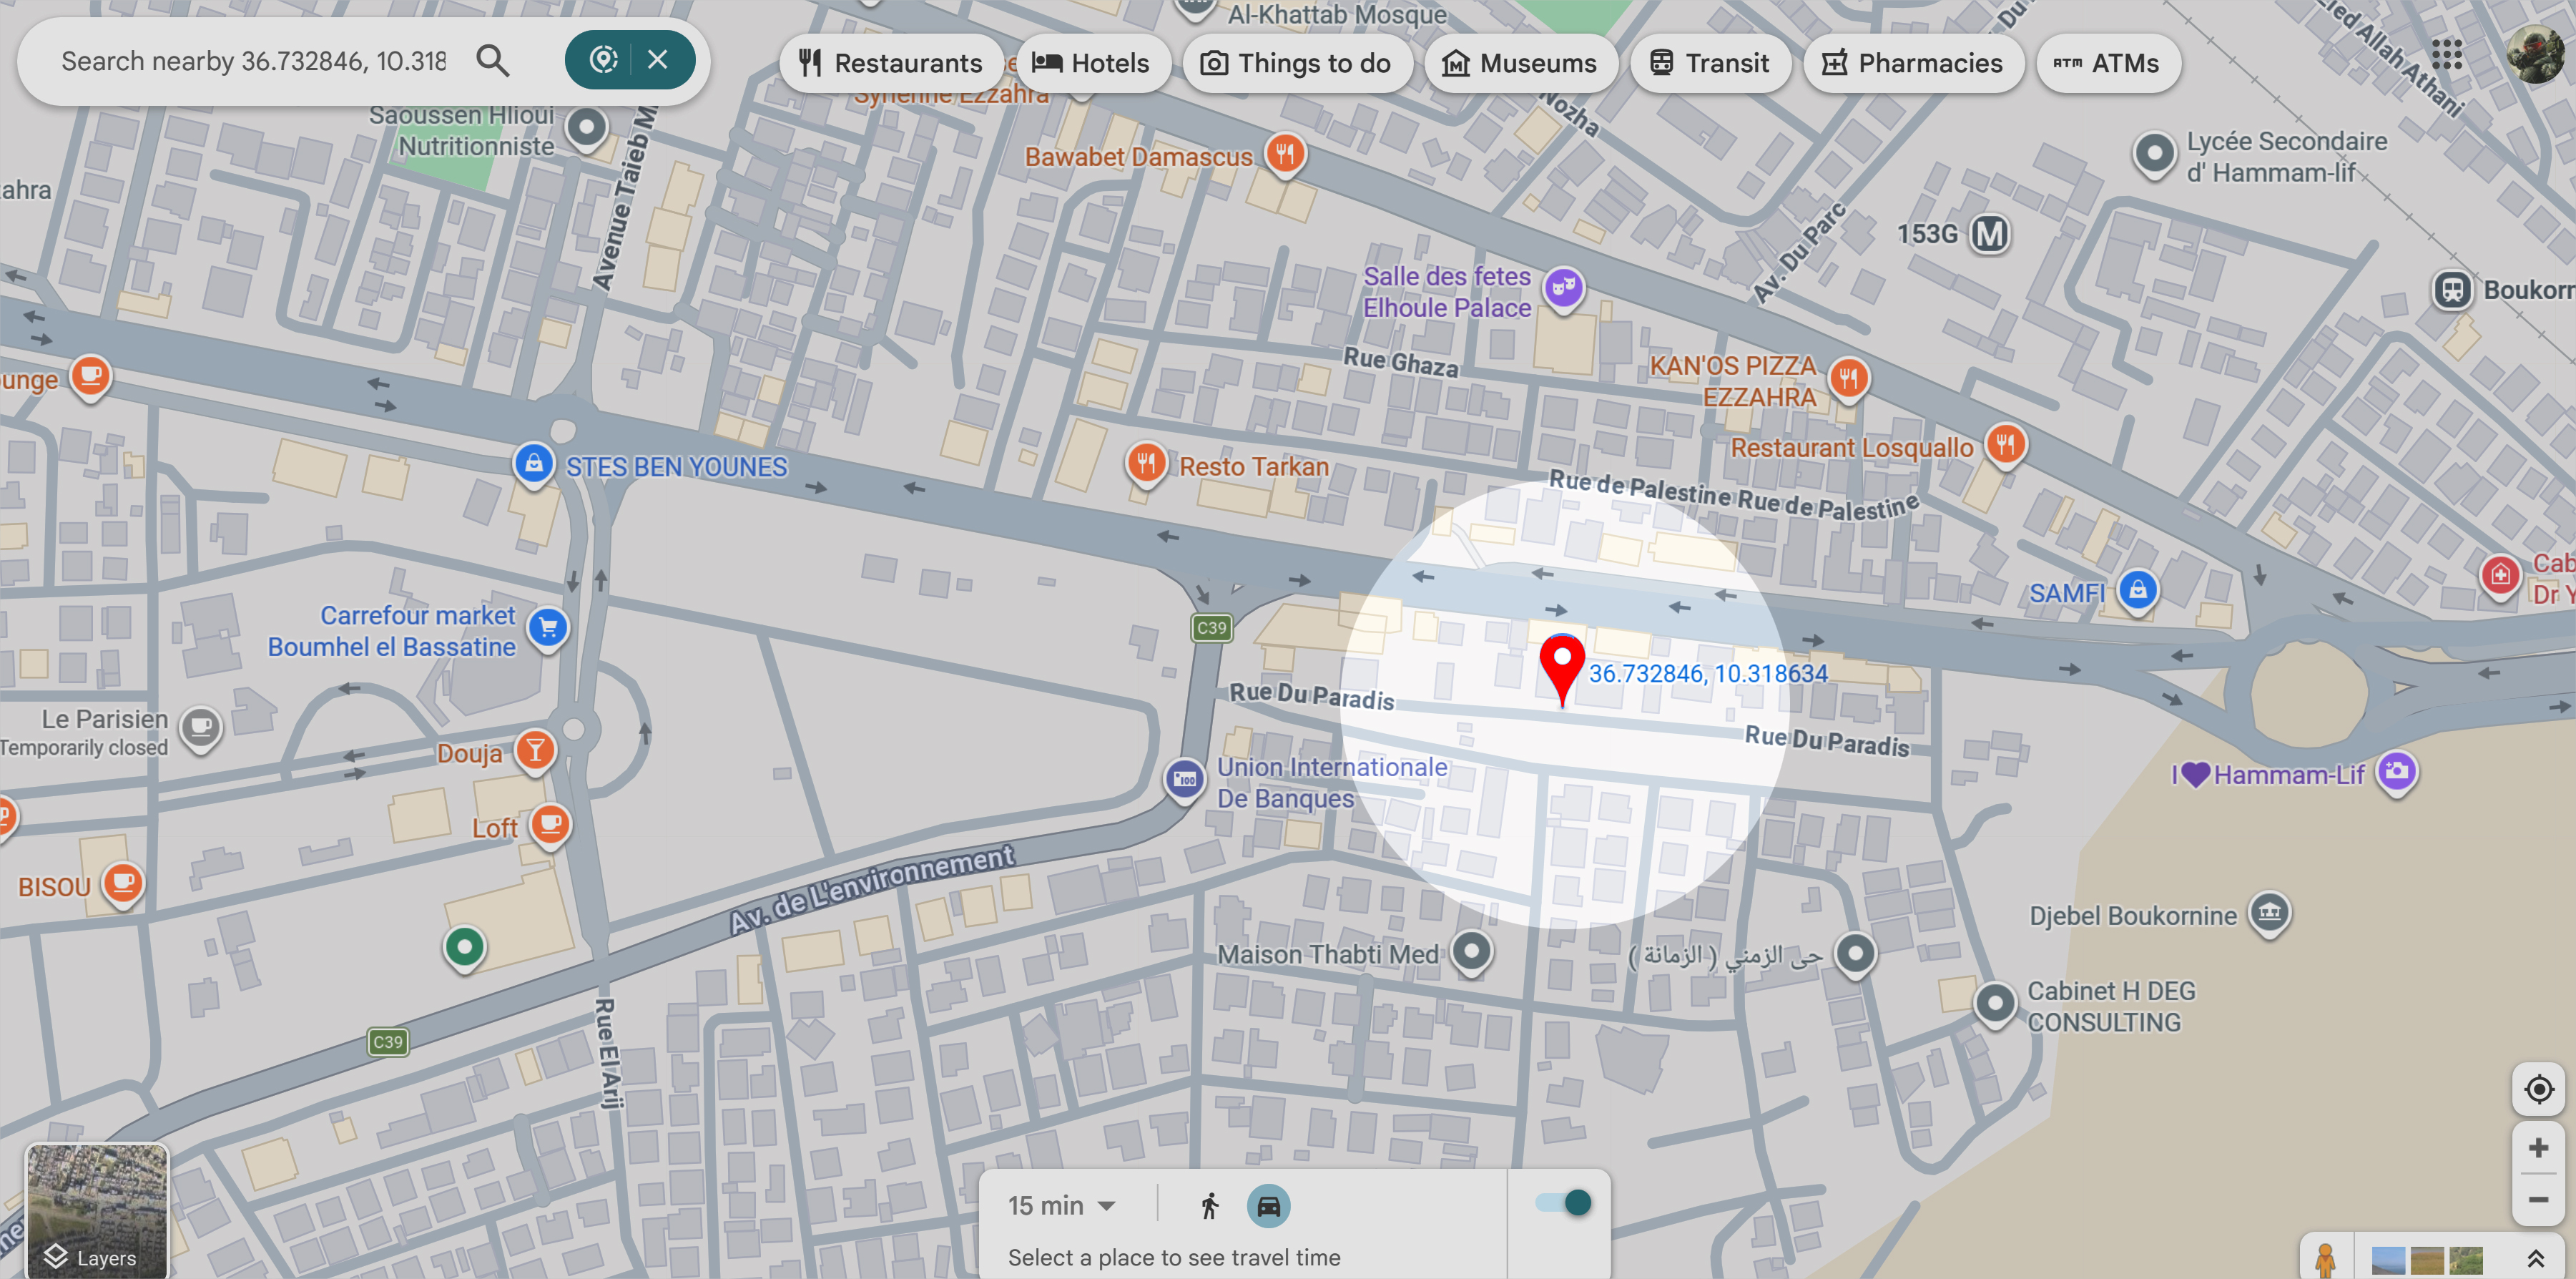Open the 36.732846, 10.318634 coordinates label

pyautogui.click(x=1708, y=673)
